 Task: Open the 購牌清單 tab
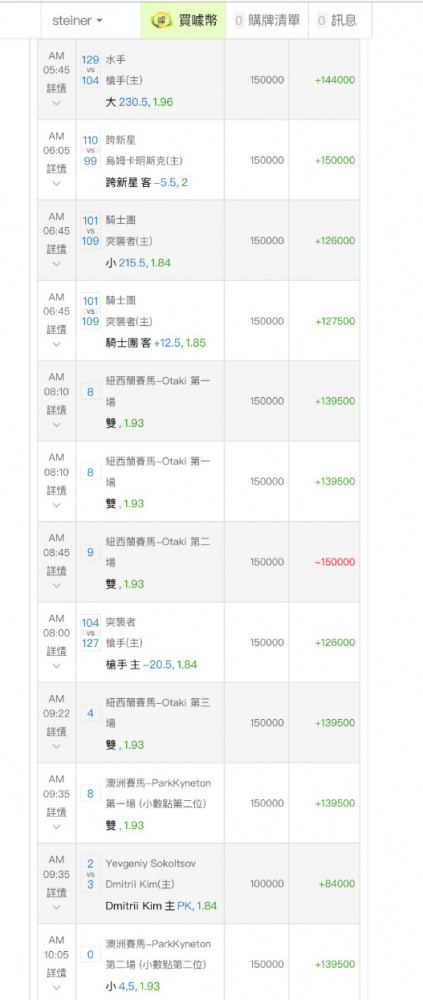[267, 20]
